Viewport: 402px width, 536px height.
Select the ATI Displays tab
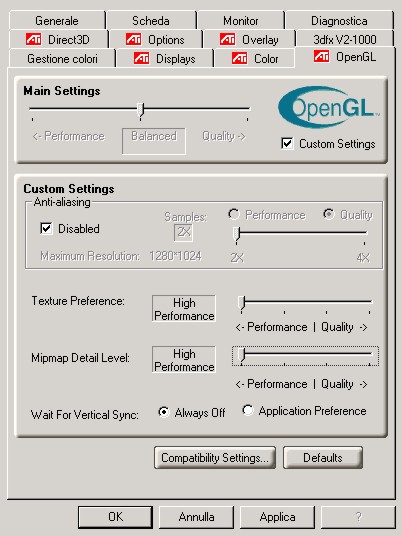(165, 59)
